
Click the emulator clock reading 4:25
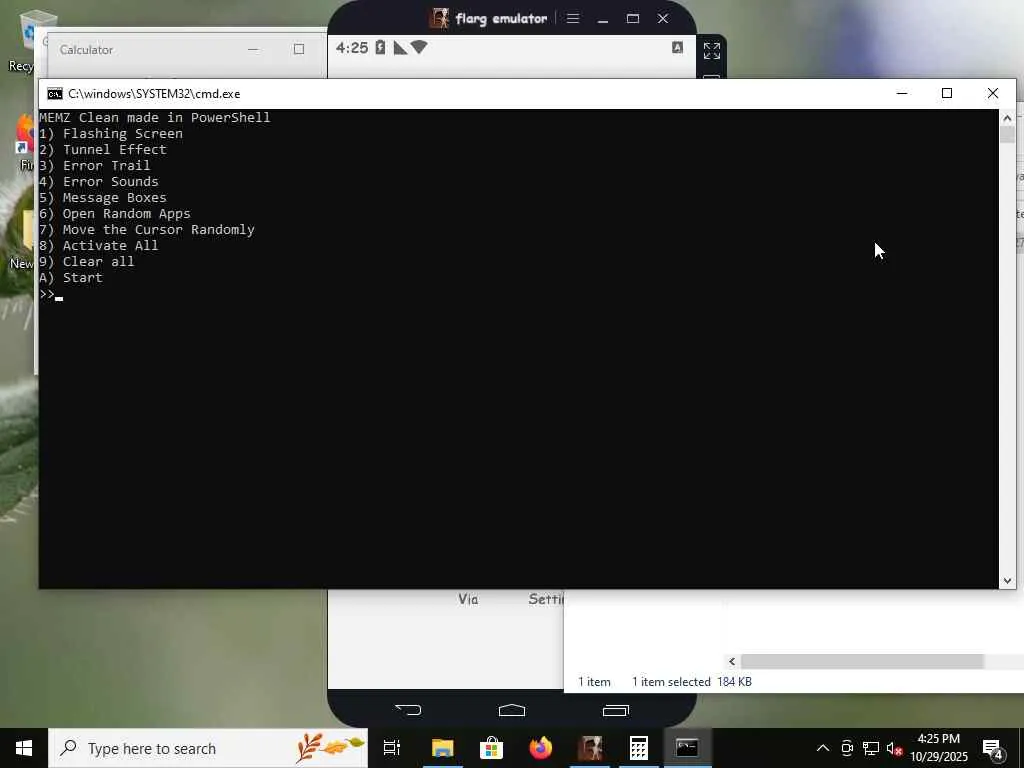(x=352, y=48)
